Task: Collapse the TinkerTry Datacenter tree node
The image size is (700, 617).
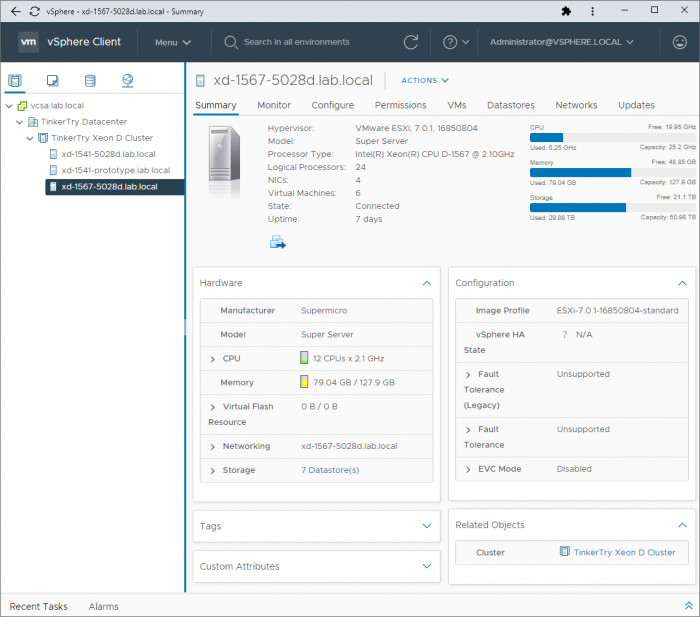Action: 19,122
